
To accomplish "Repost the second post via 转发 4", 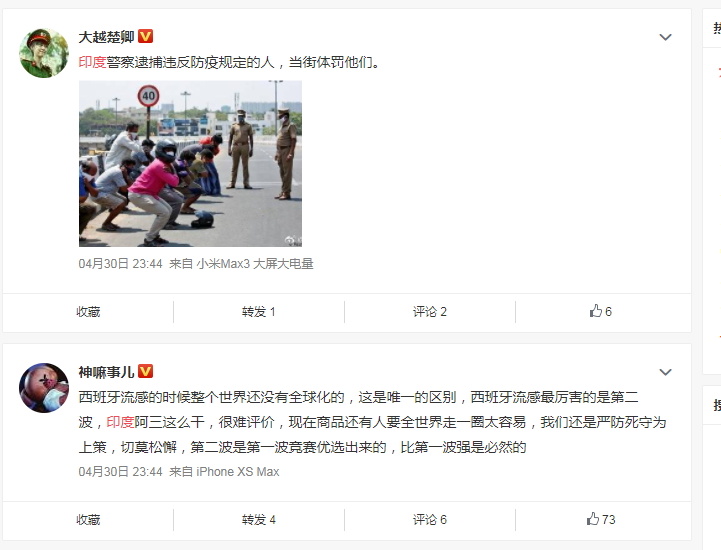I will pos(258,520).
